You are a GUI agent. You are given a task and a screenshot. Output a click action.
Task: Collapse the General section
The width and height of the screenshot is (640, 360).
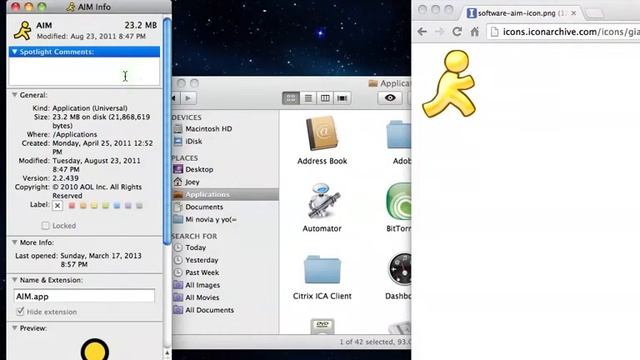tap(15, 95)
